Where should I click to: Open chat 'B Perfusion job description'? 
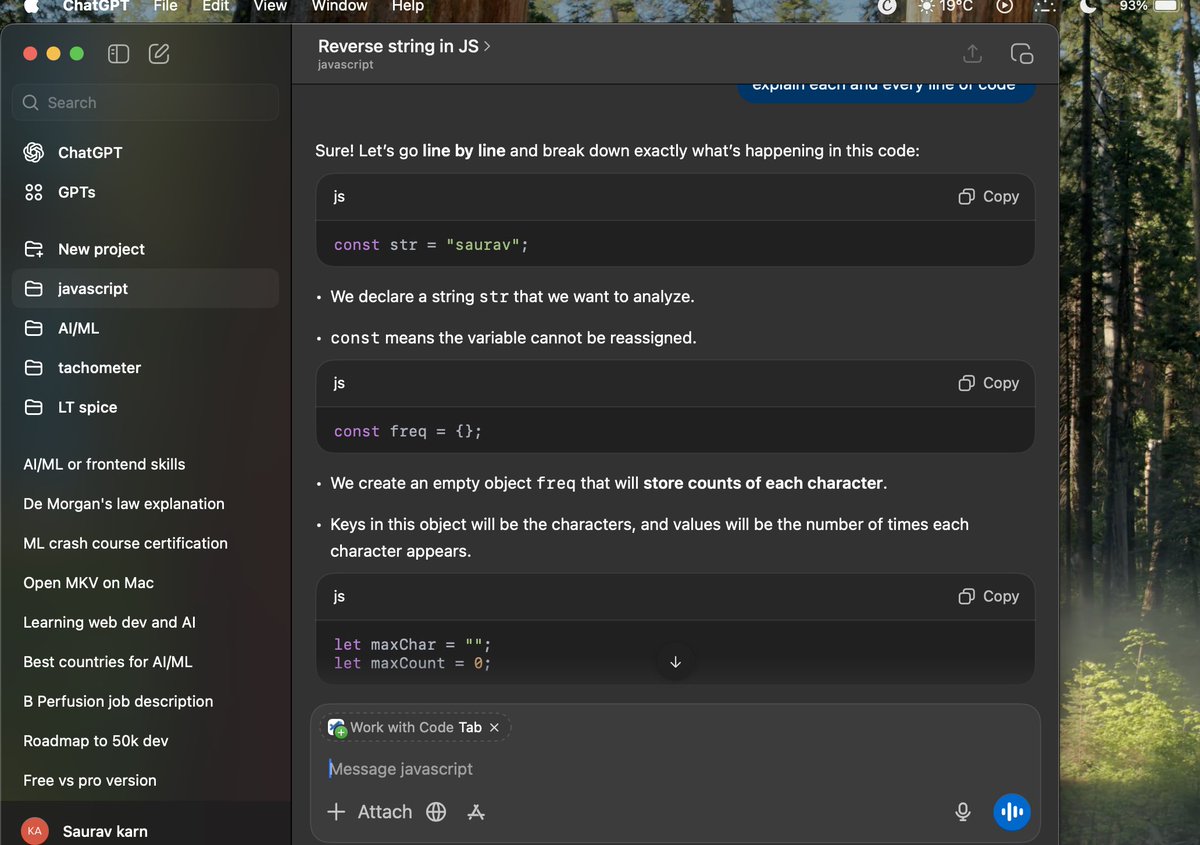coord(118,701)
